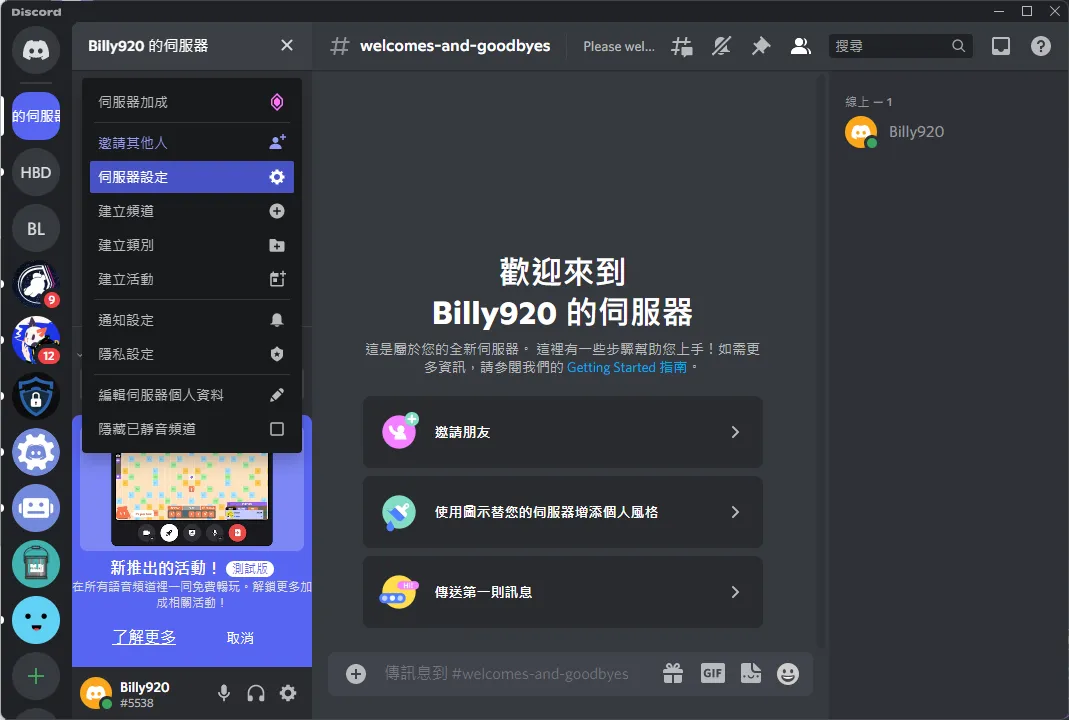Select member Billy920 in member list
This screenshot has width=1069, height=720.
tap(948, 132)
